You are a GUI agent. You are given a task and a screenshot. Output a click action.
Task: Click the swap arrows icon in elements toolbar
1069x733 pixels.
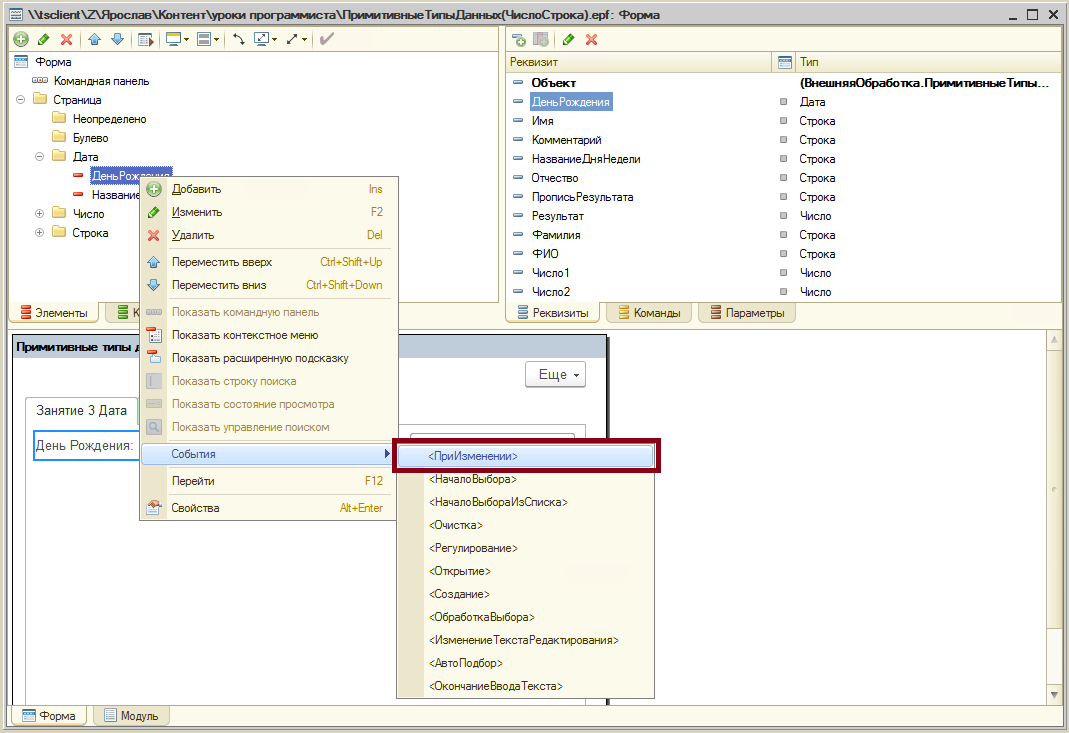click(239, 39)
